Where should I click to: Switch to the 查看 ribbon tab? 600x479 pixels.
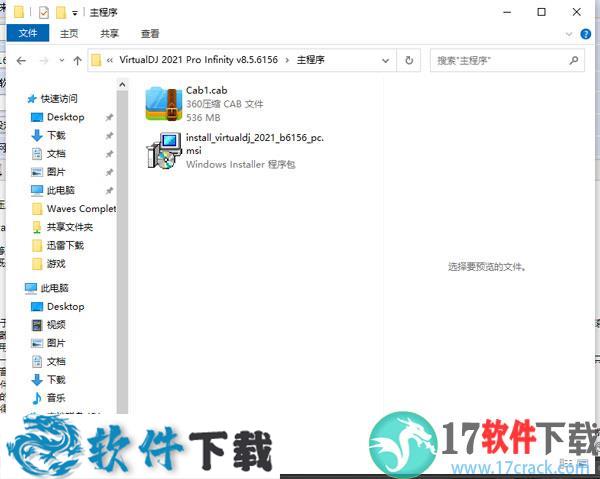click(x=150, y=34)
